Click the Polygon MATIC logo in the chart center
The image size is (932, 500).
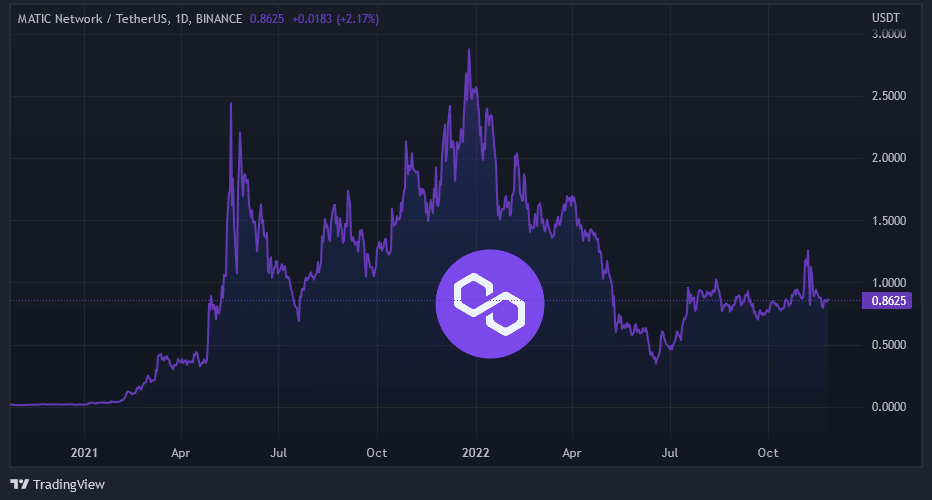click(490, 302)
